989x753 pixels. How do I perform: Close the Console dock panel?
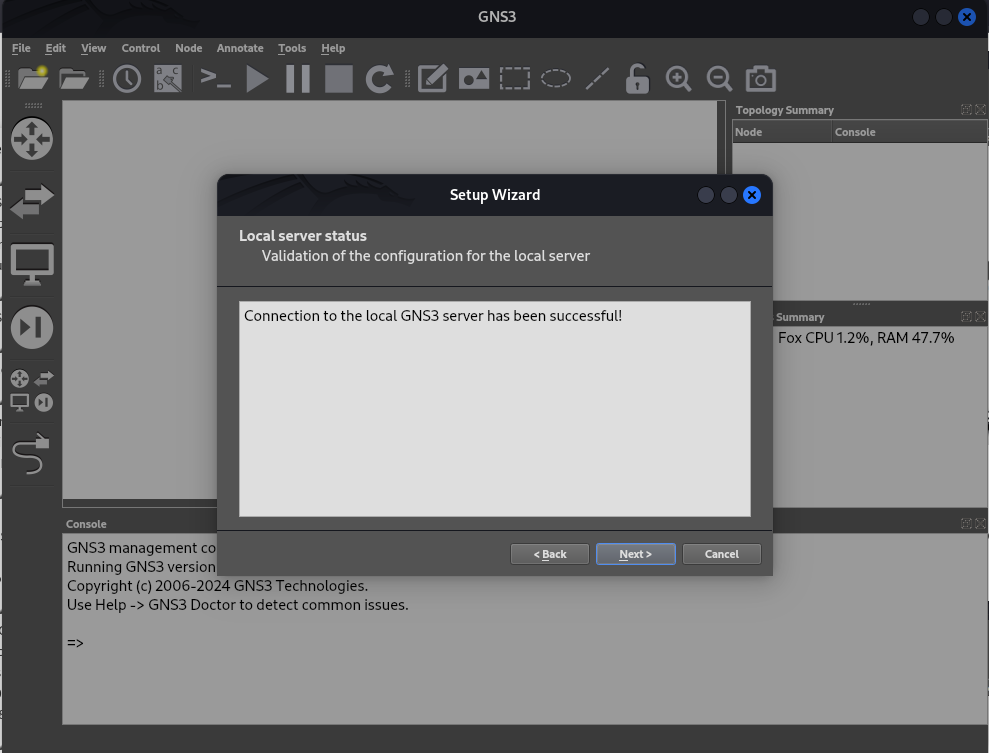(x=980, y=523)
